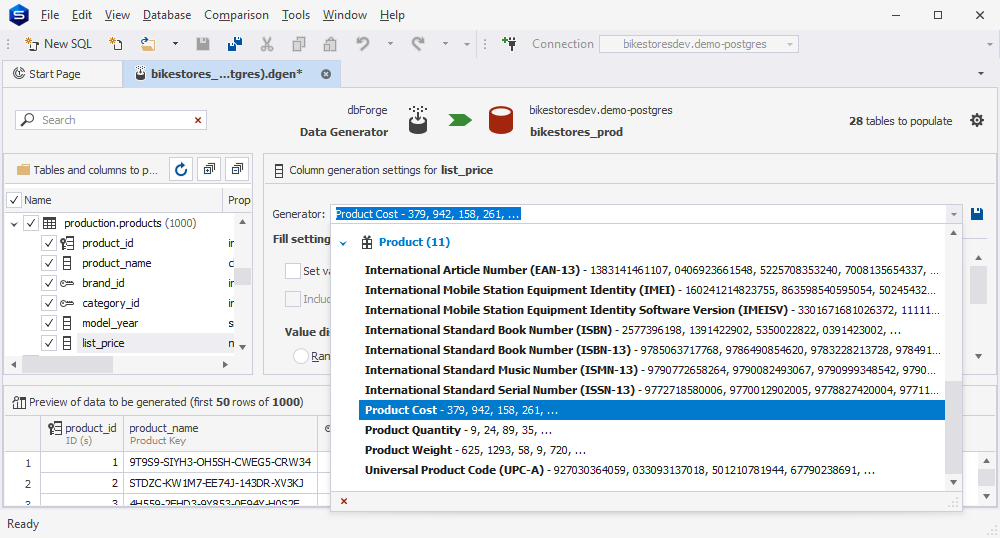Select the Random value distribution radio button
The image size is (1000, 538).
300,356
